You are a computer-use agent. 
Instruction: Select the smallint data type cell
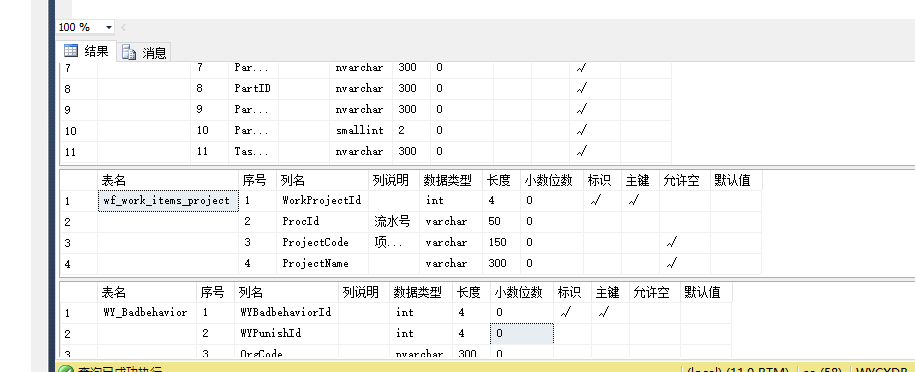(361, 130)
